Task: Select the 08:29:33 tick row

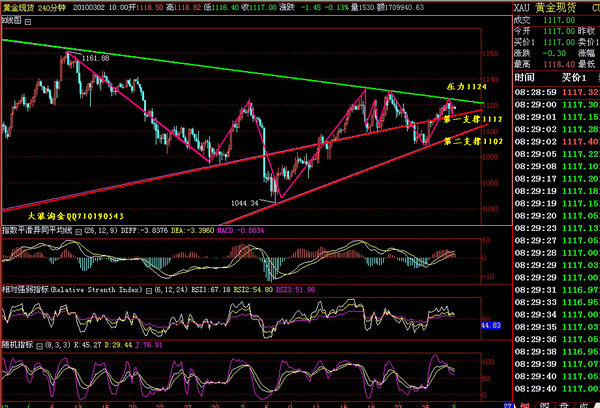Action: (557, 302)
